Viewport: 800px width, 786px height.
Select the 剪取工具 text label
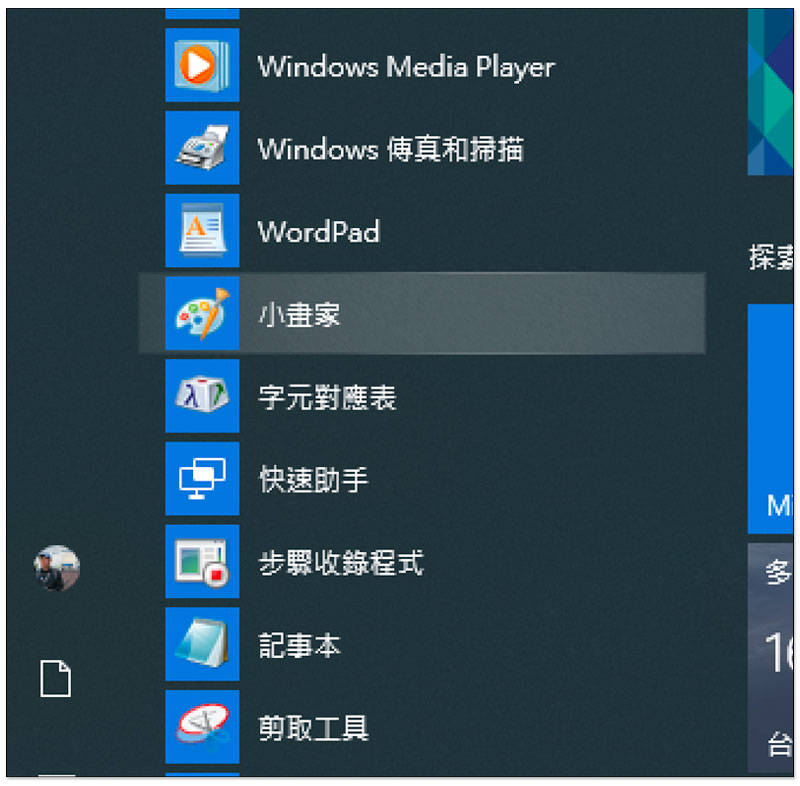[x=313, y=727]
